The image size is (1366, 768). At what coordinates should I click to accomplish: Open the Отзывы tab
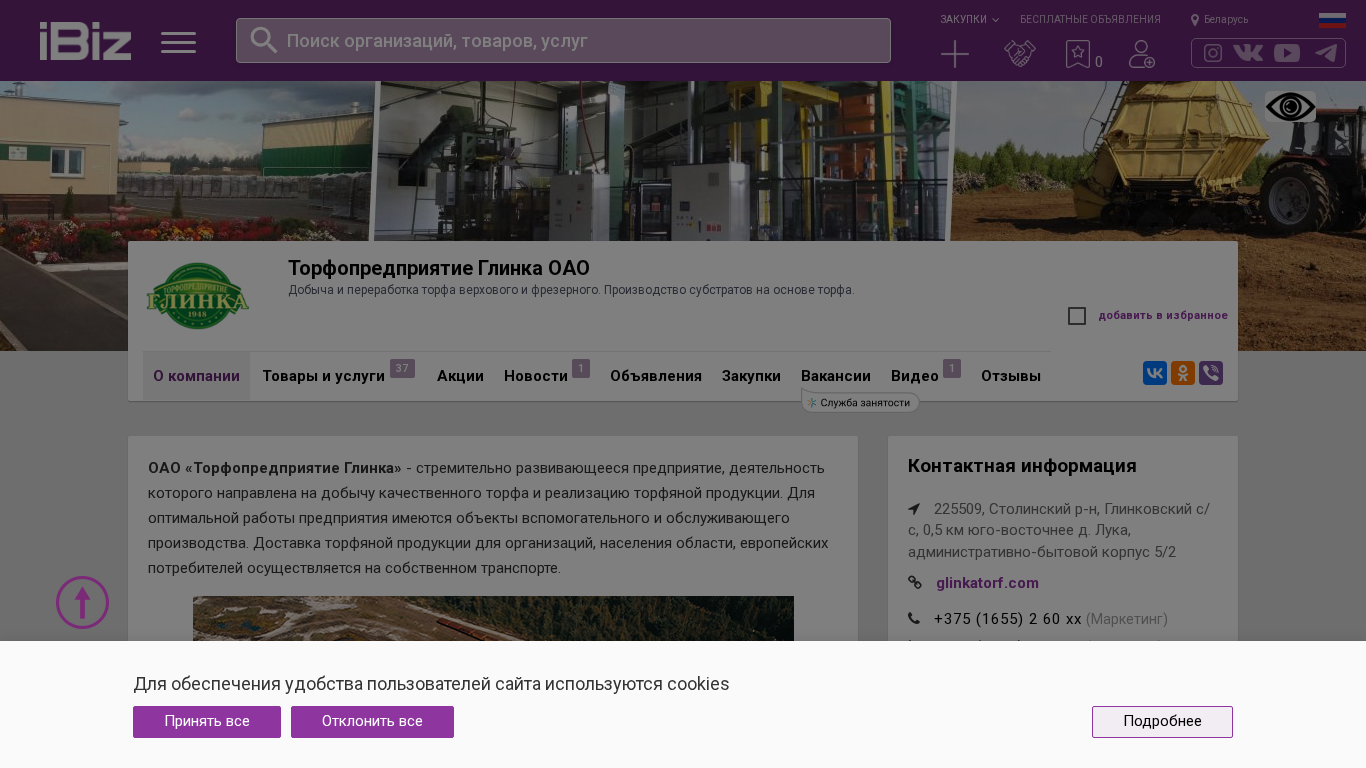[x=1011, y=376]
